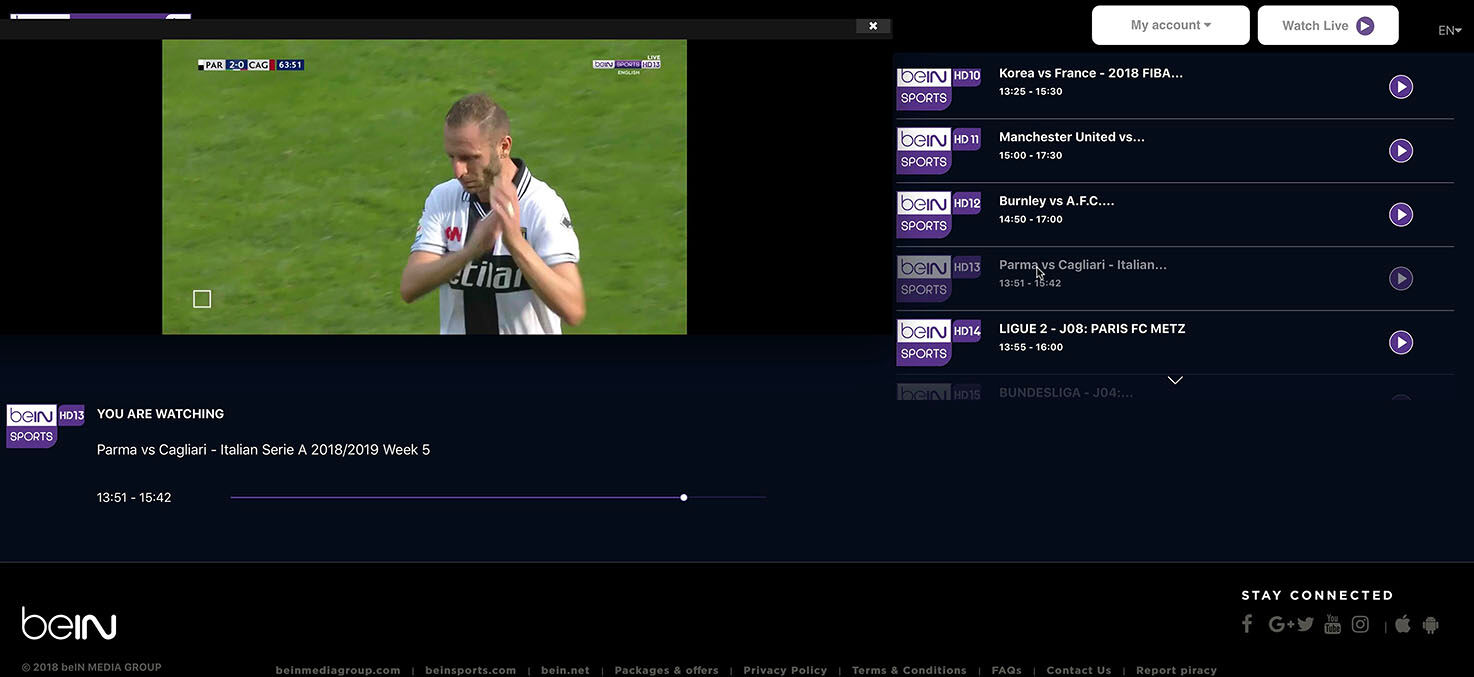Open the beIN Twitter page
1474x677 pixels.
coord(1306,624)
